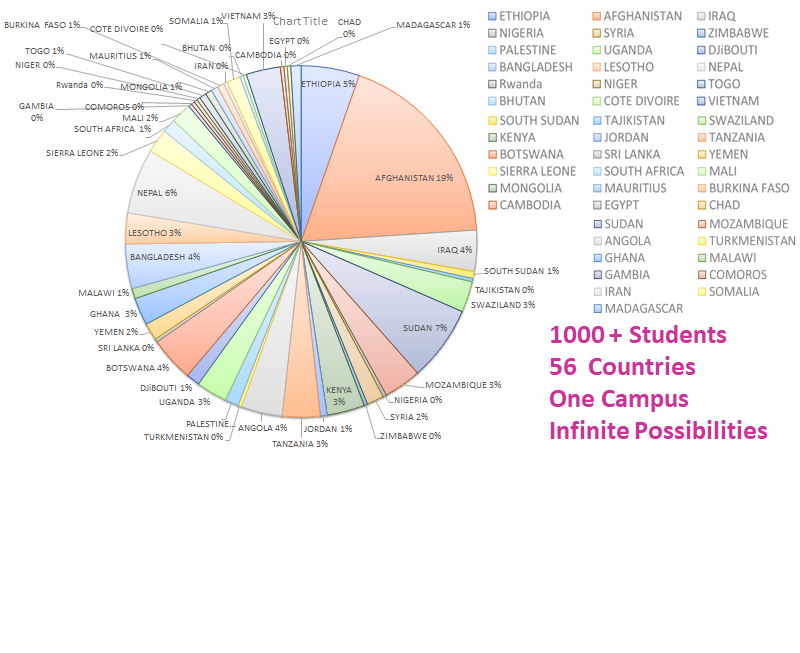
Task: Select the "ANGOLA 4%" data label
Action: (262, 428)
